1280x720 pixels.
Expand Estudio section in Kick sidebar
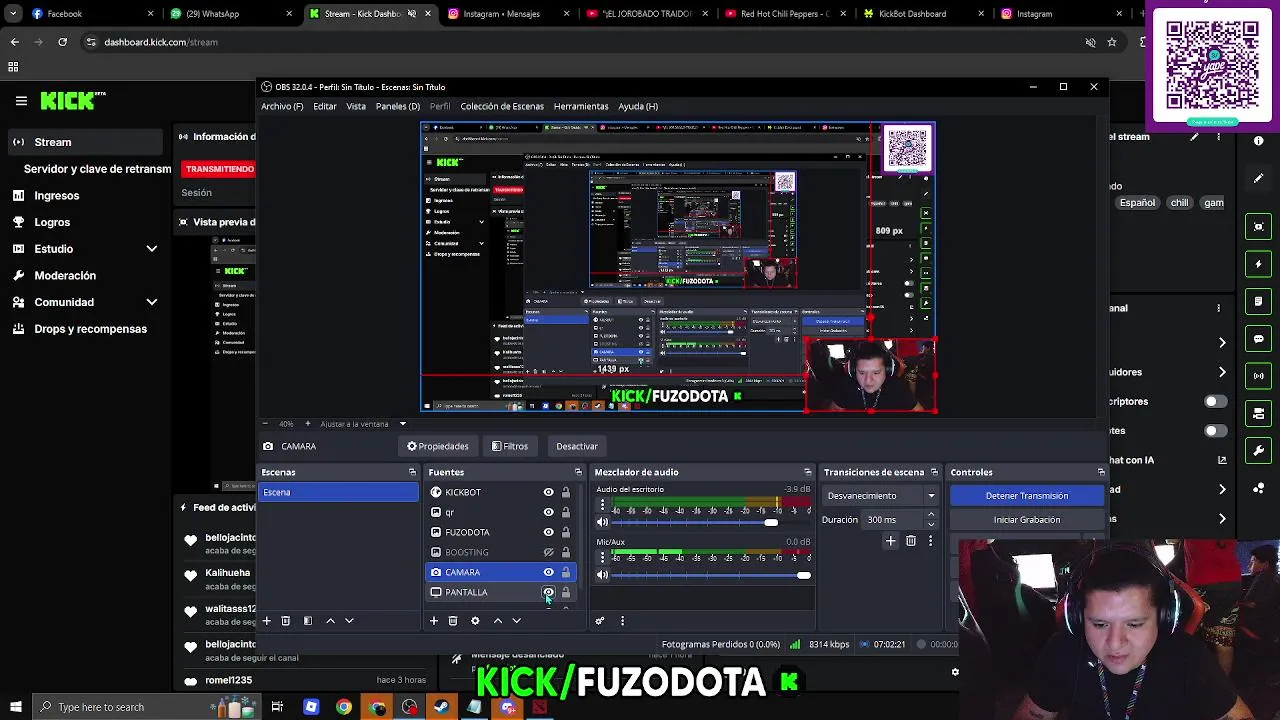152,249
